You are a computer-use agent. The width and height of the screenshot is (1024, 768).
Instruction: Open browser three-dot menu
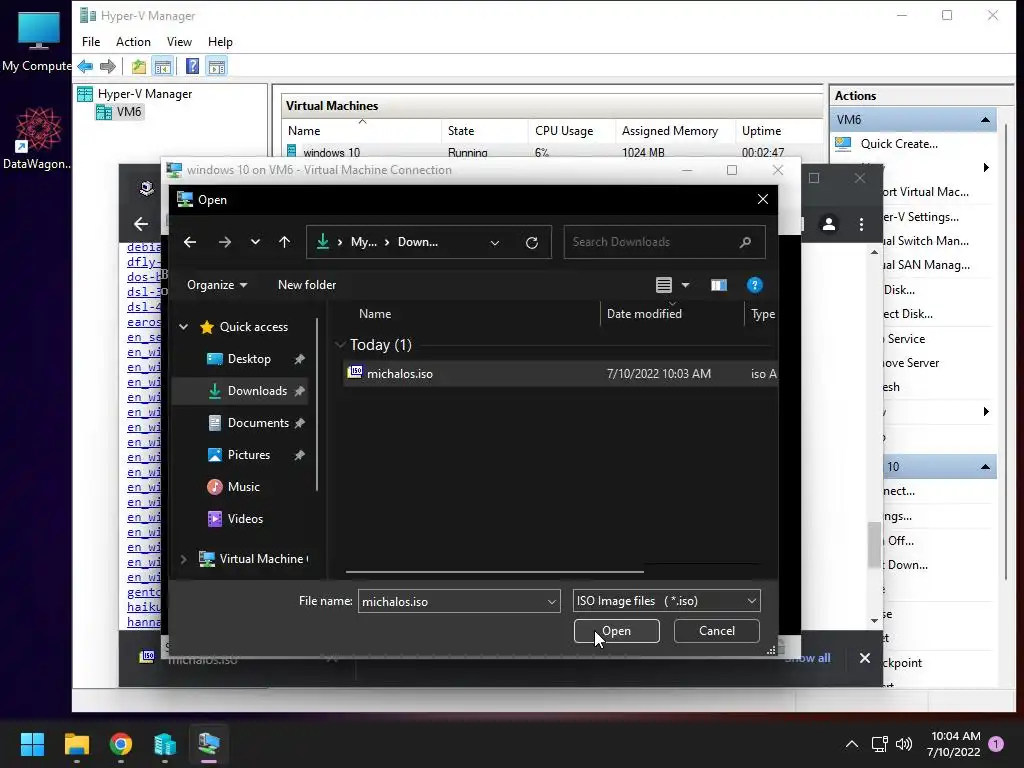coord(861,224)
